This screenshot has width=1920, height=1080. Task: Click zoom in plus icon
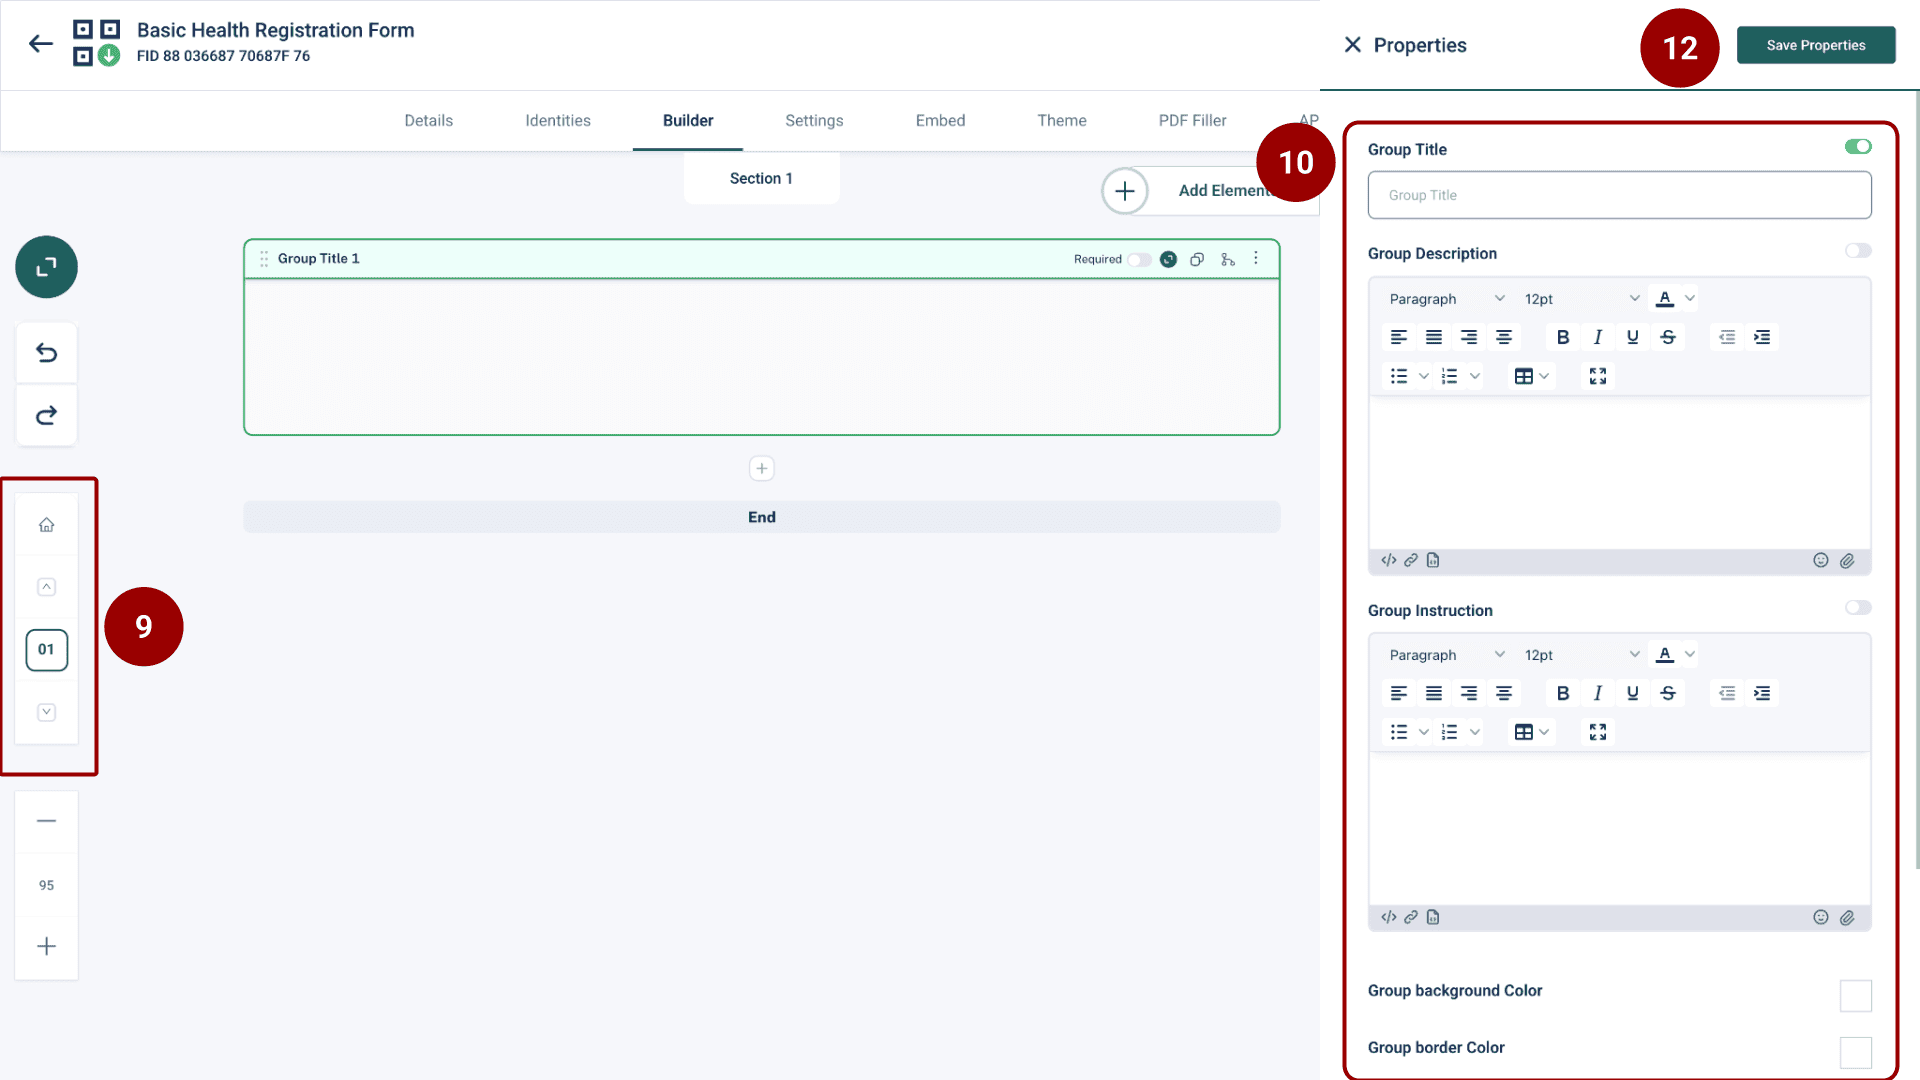coord(46,946)
